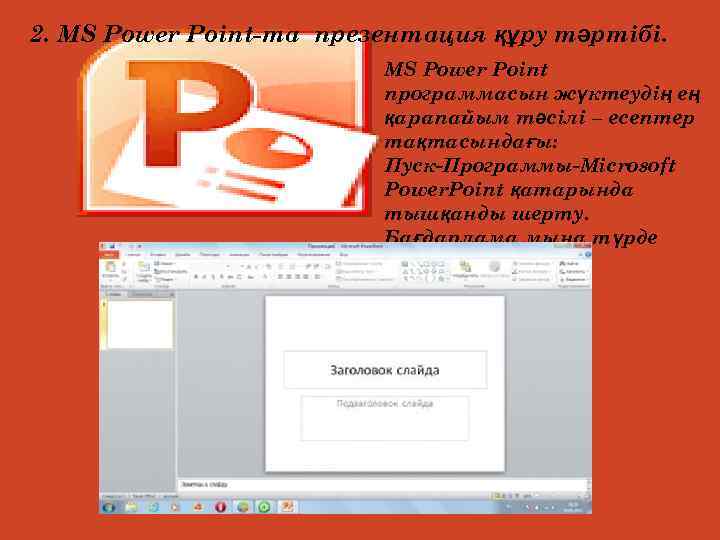
Task: Open the Select dropdown in Editing group
Action: point(572,279)
